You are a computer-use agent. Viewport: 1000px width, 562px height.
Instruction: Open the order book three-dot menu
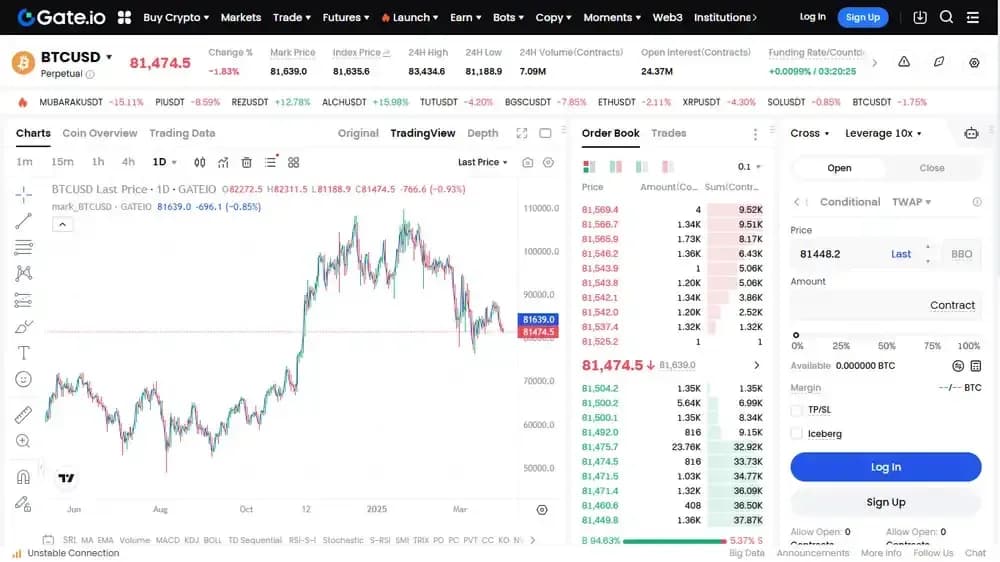click(755, 134)
